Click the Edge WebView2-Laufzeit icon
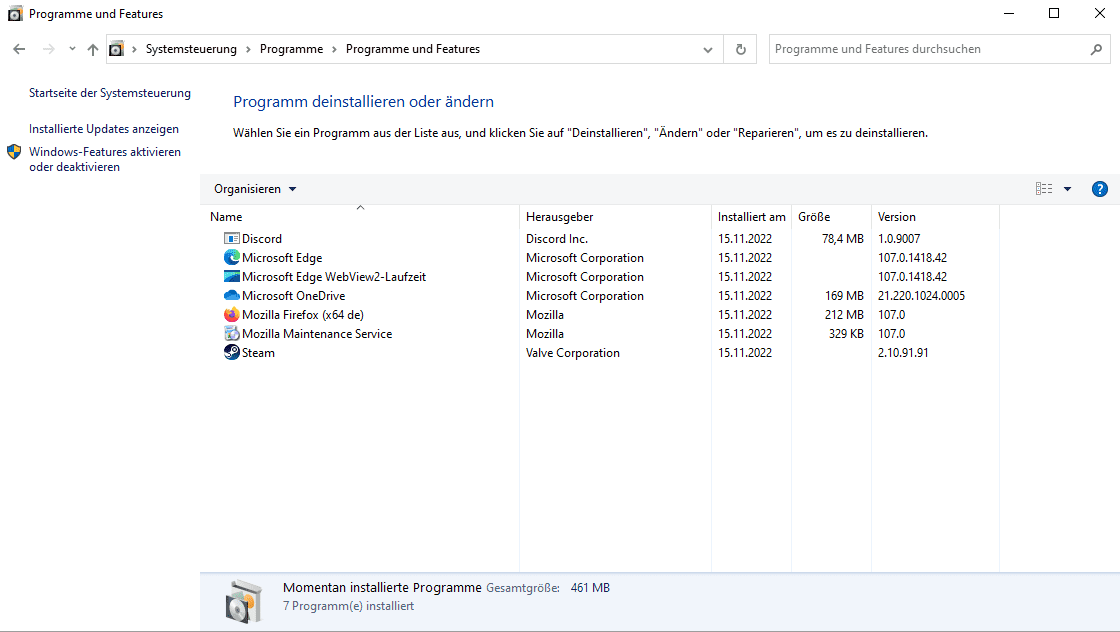This screenshot has width=1120, height=632. [231, 276]
